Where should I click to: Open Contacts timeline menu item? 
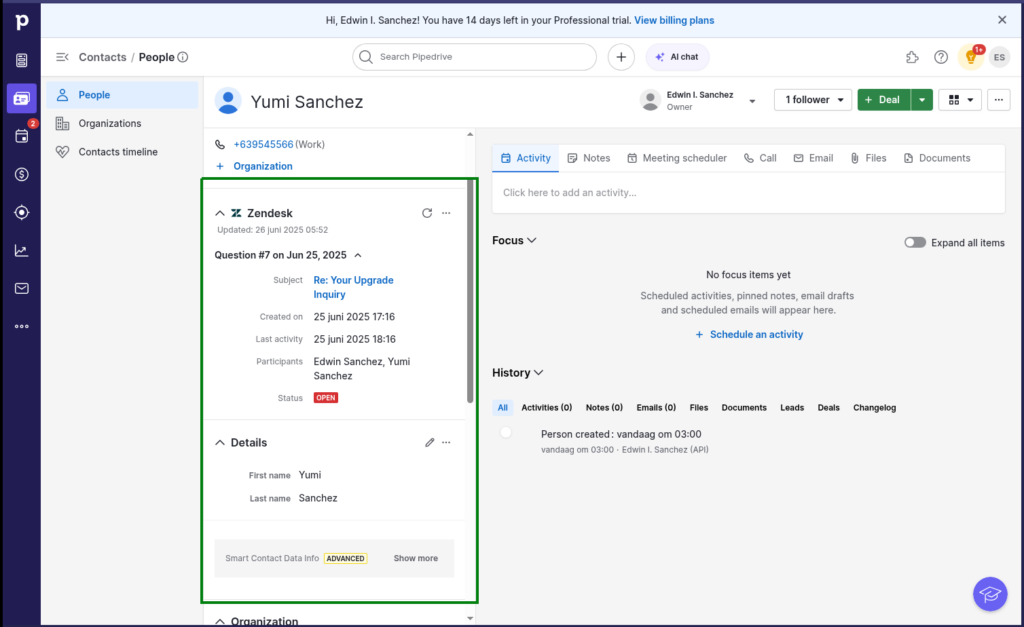[122, 152]
